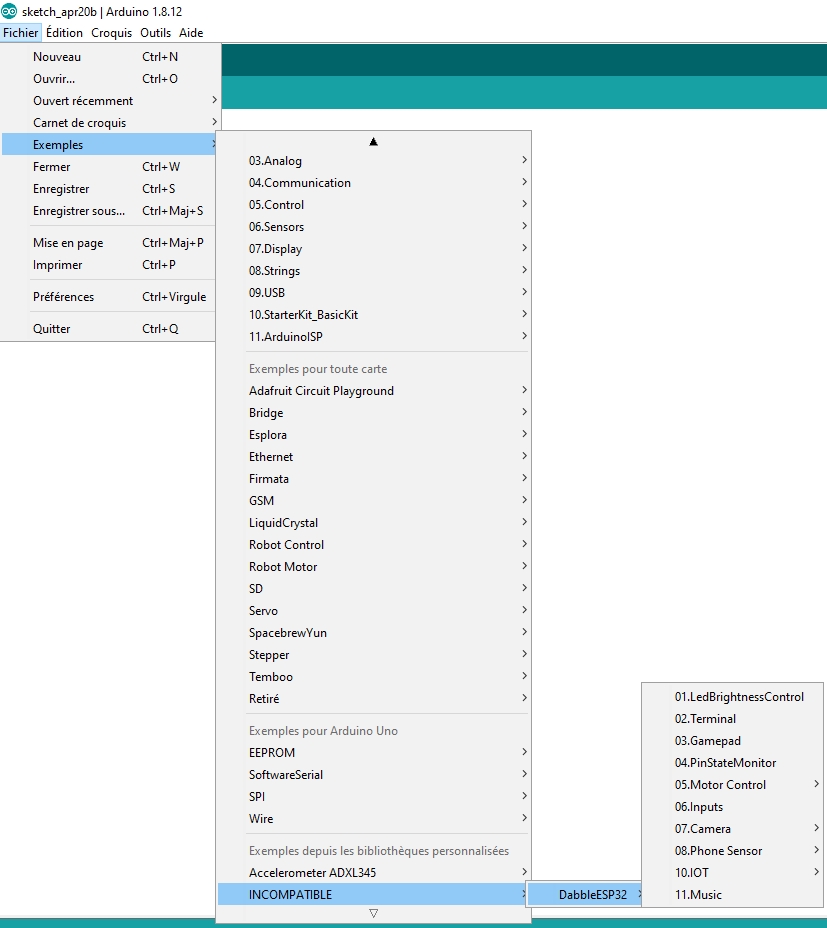The height and width of the screenshot is (928, 827).
Task: Open the 06.Sensors examples submenu
Action: coord(277,227)
